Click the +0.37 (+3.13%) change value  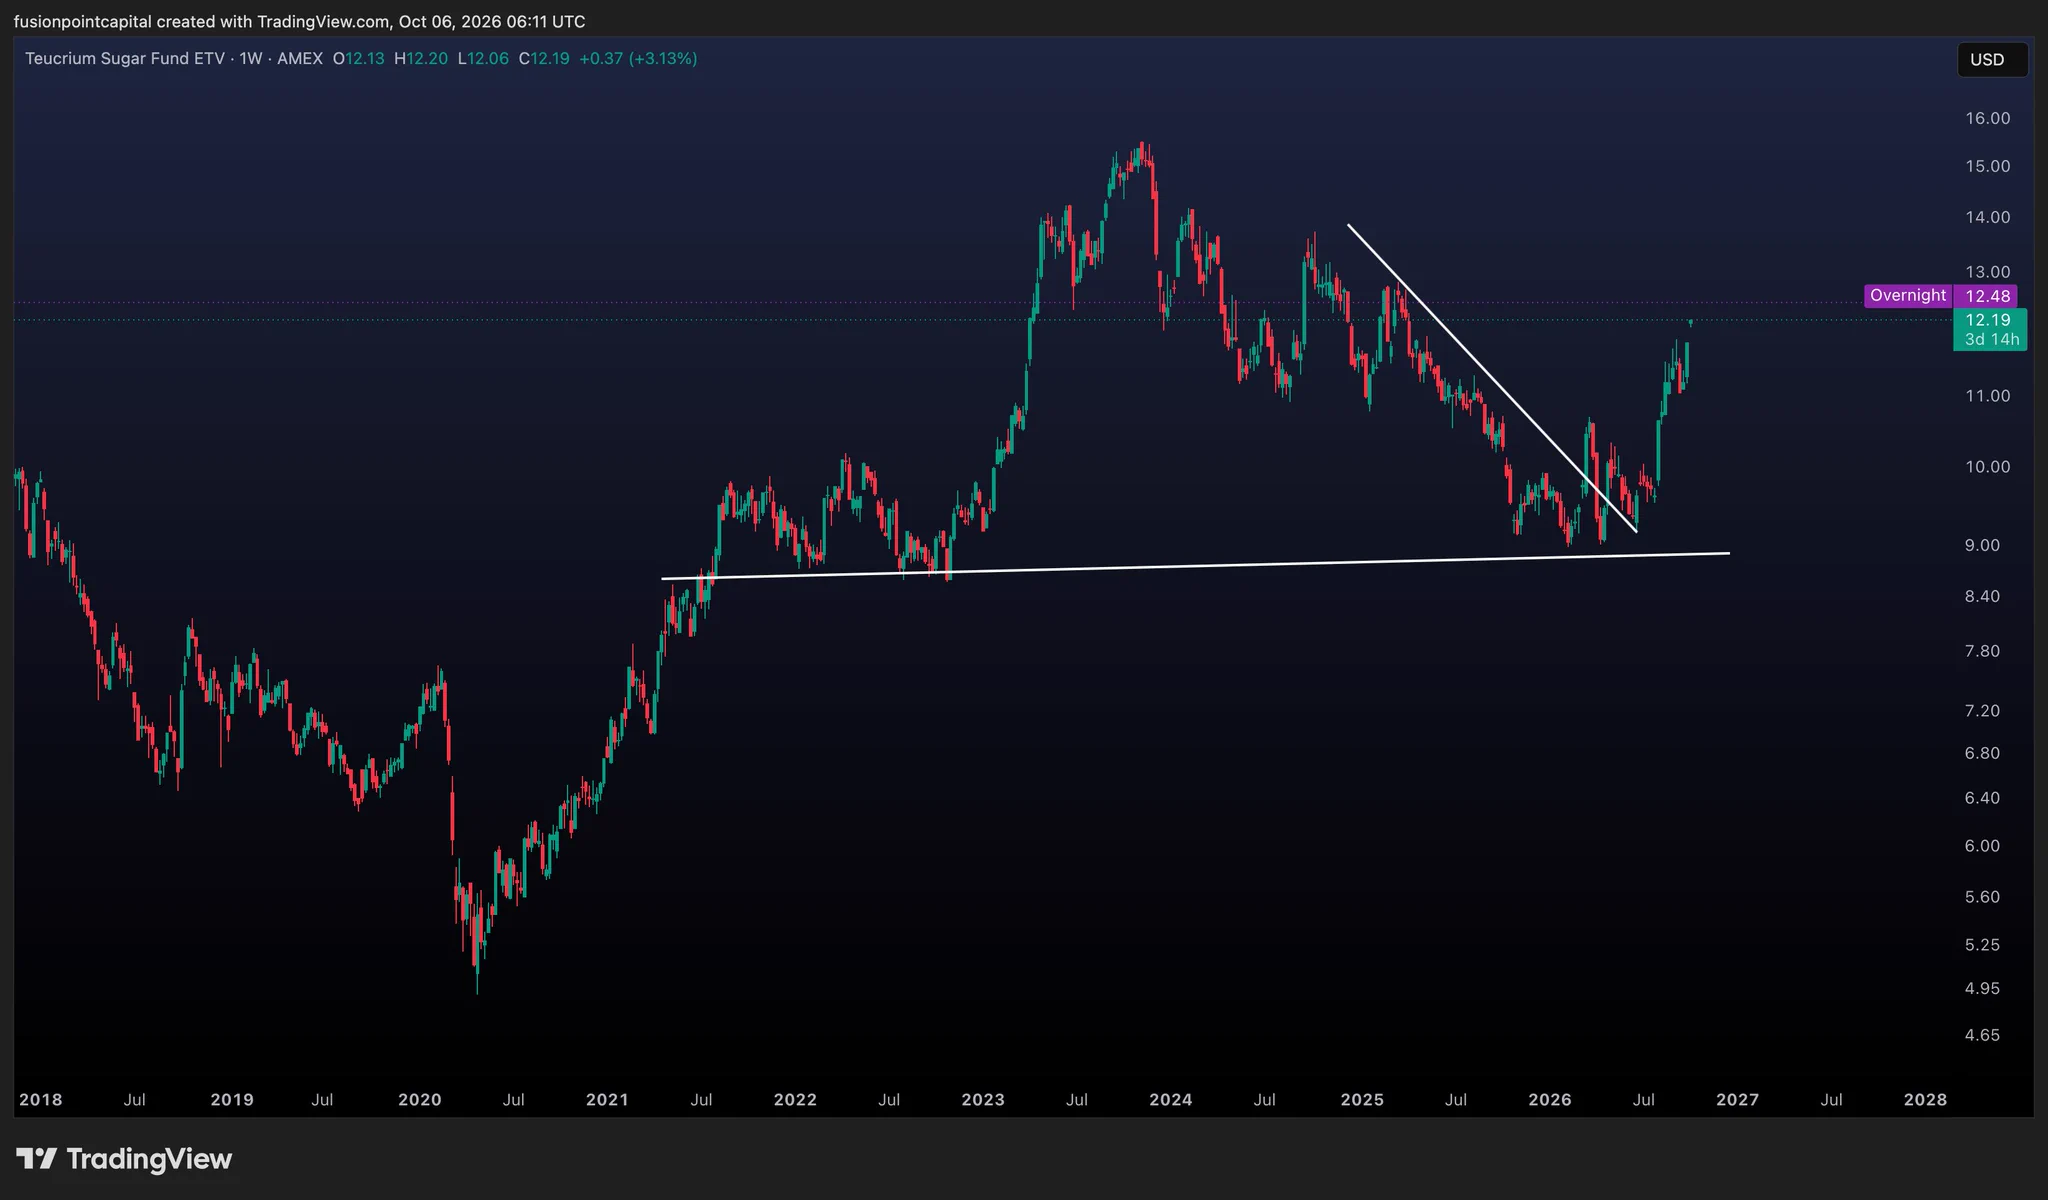pyautogui.click(x=638, y=59)
